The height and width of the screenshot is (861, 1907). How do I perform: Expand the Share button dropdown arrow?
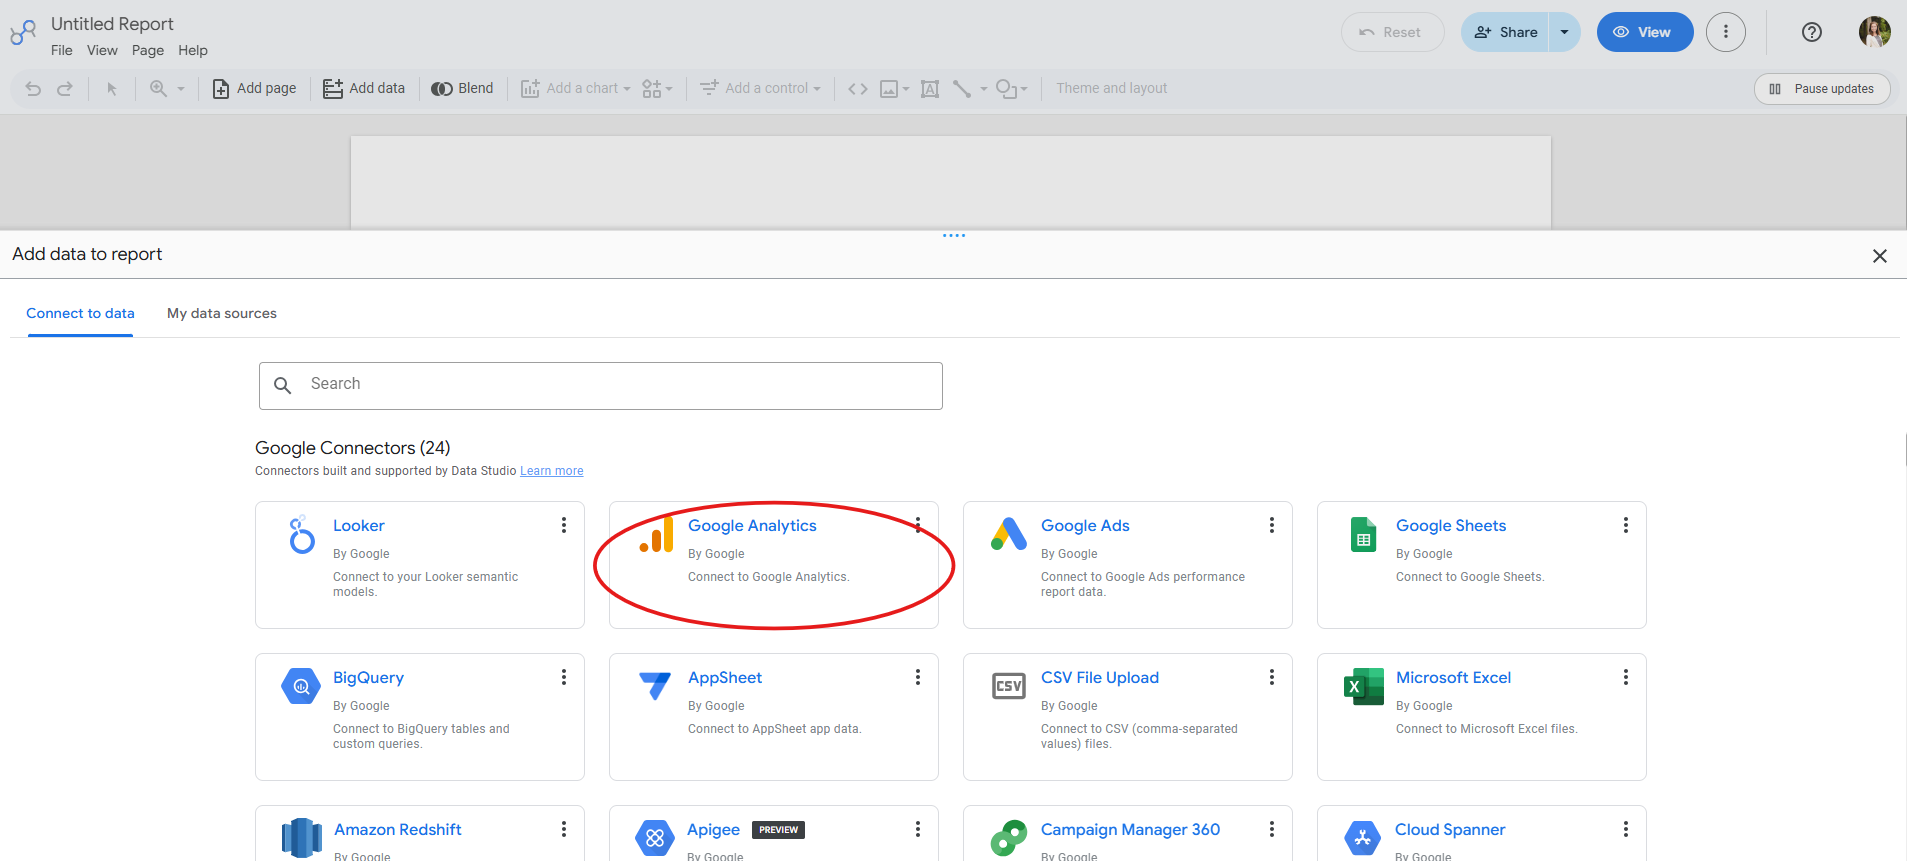point(1565,32)
